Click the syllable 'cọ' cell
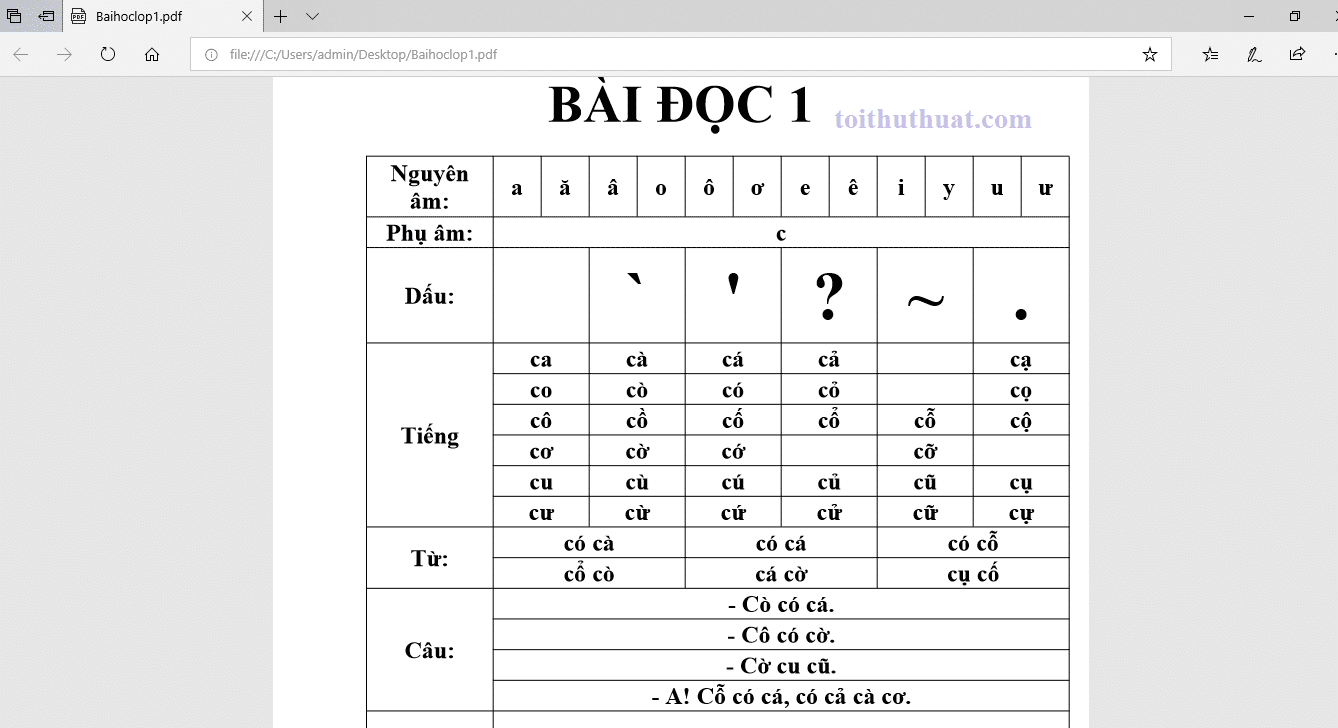Image resolution: width=1338 pixels, height=728 pixels. [x=1021, y=390]
